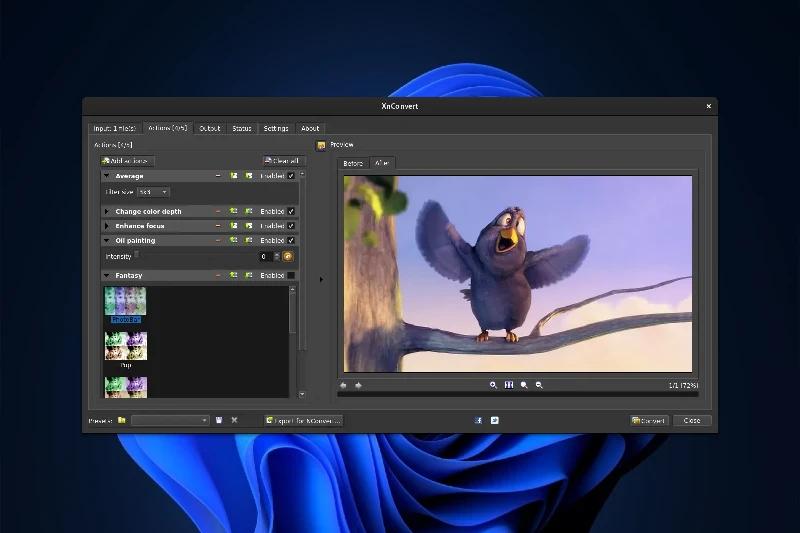
Task: Go to previous preview image arrow
Action: (x=343, y=386)
